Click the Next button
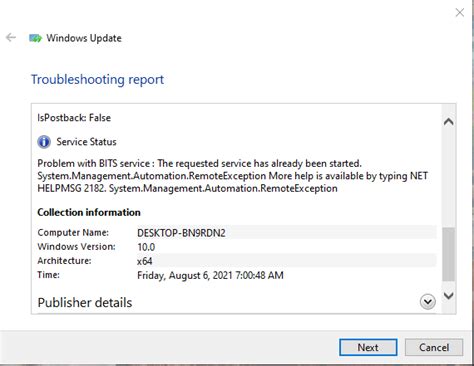 (x=368, y=347)
